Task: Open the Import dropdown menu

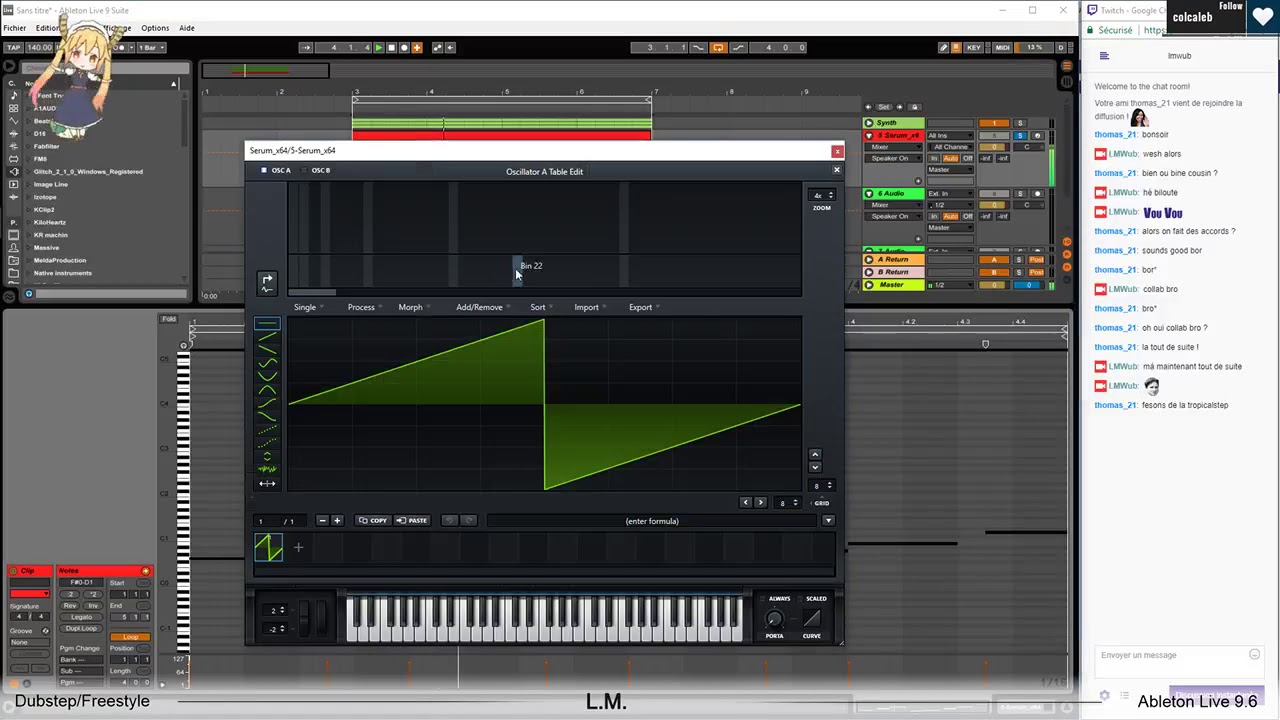Action: click(x=590, y=307)
